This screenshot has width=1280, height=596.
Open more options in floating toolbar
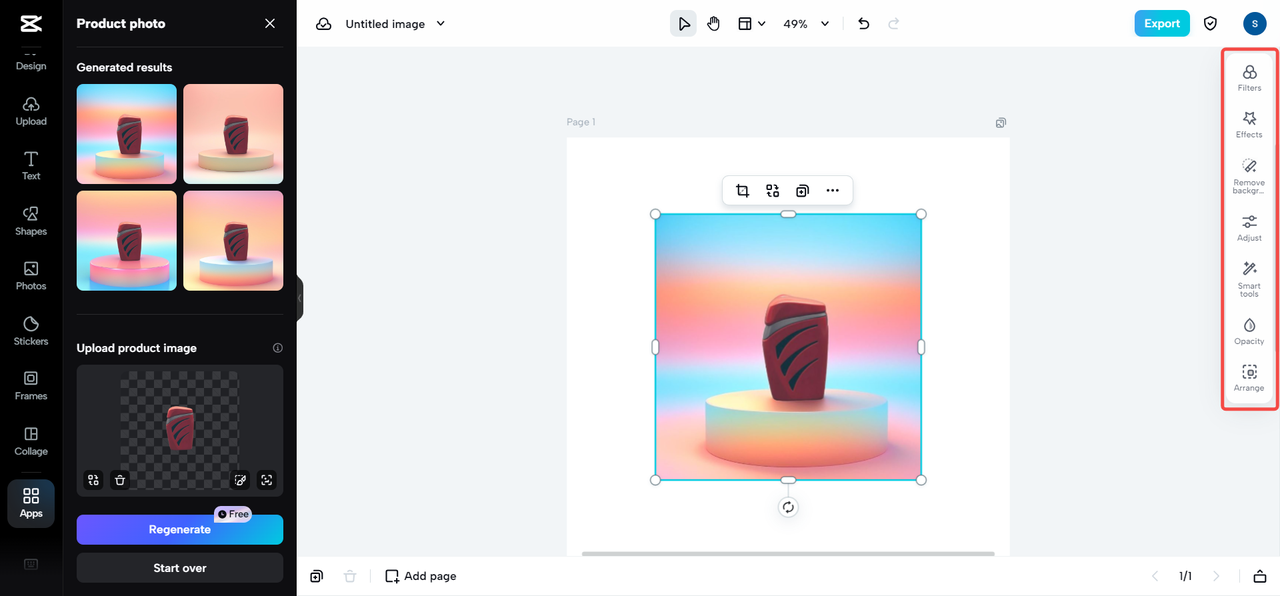(832, 191)
